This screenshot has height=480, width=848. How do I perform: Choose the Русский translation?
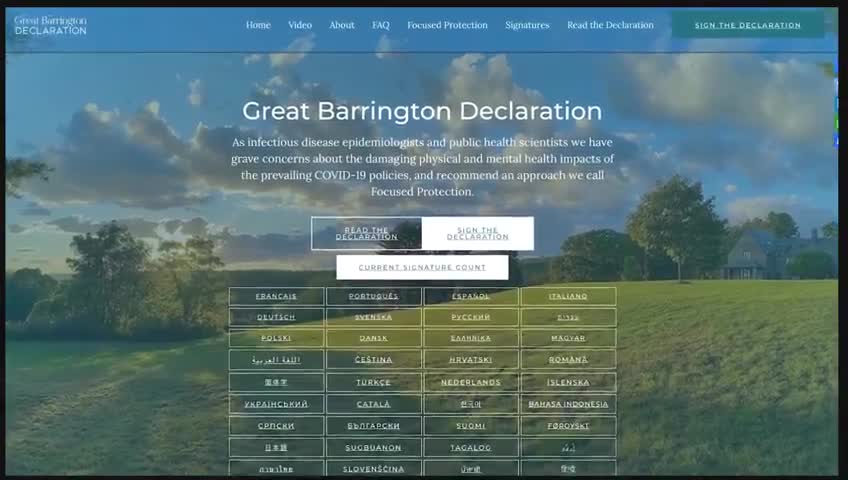click(x=471, y=317)
